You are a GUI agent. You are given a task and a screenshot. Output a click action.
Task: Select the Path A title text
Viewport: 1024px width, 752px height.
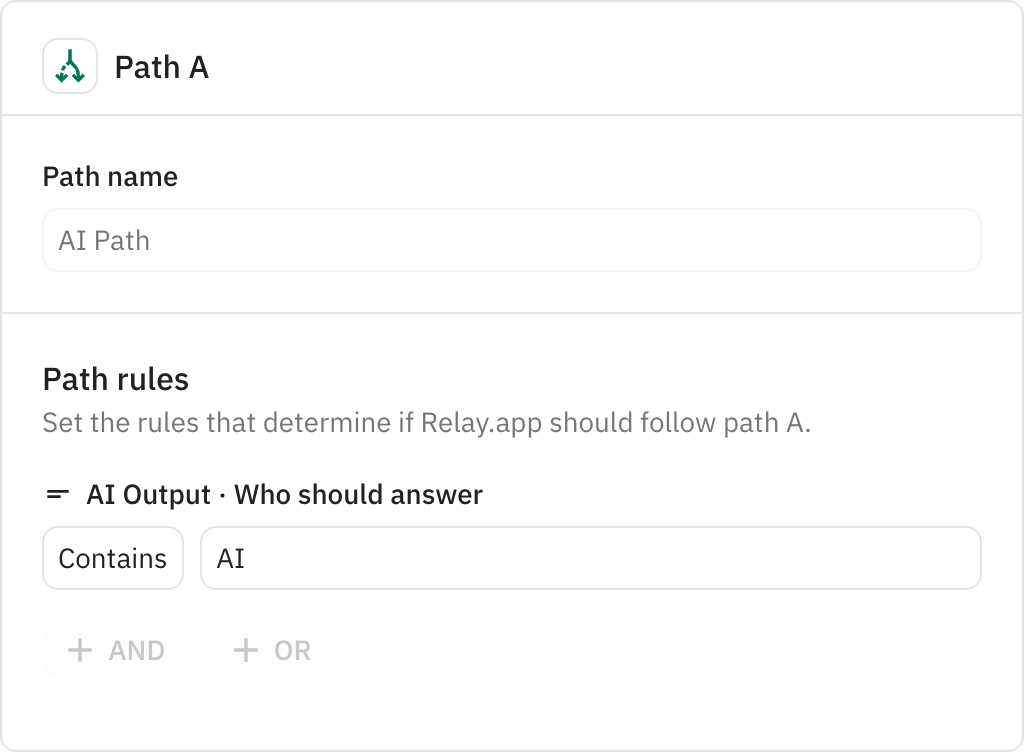pyautogui.click(x=161, y=68)
